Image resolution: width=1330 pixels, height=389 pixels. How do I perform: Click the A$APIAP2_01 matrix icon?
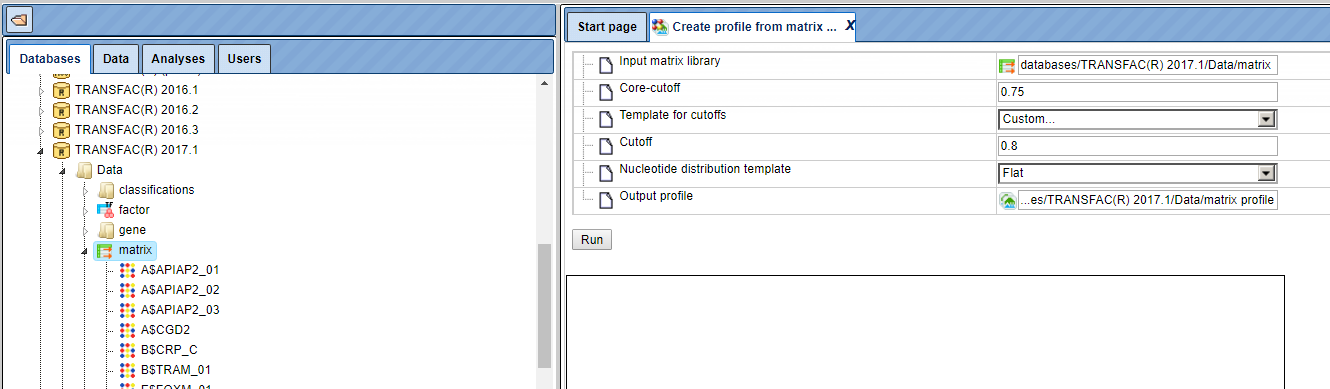click(127, 270)
